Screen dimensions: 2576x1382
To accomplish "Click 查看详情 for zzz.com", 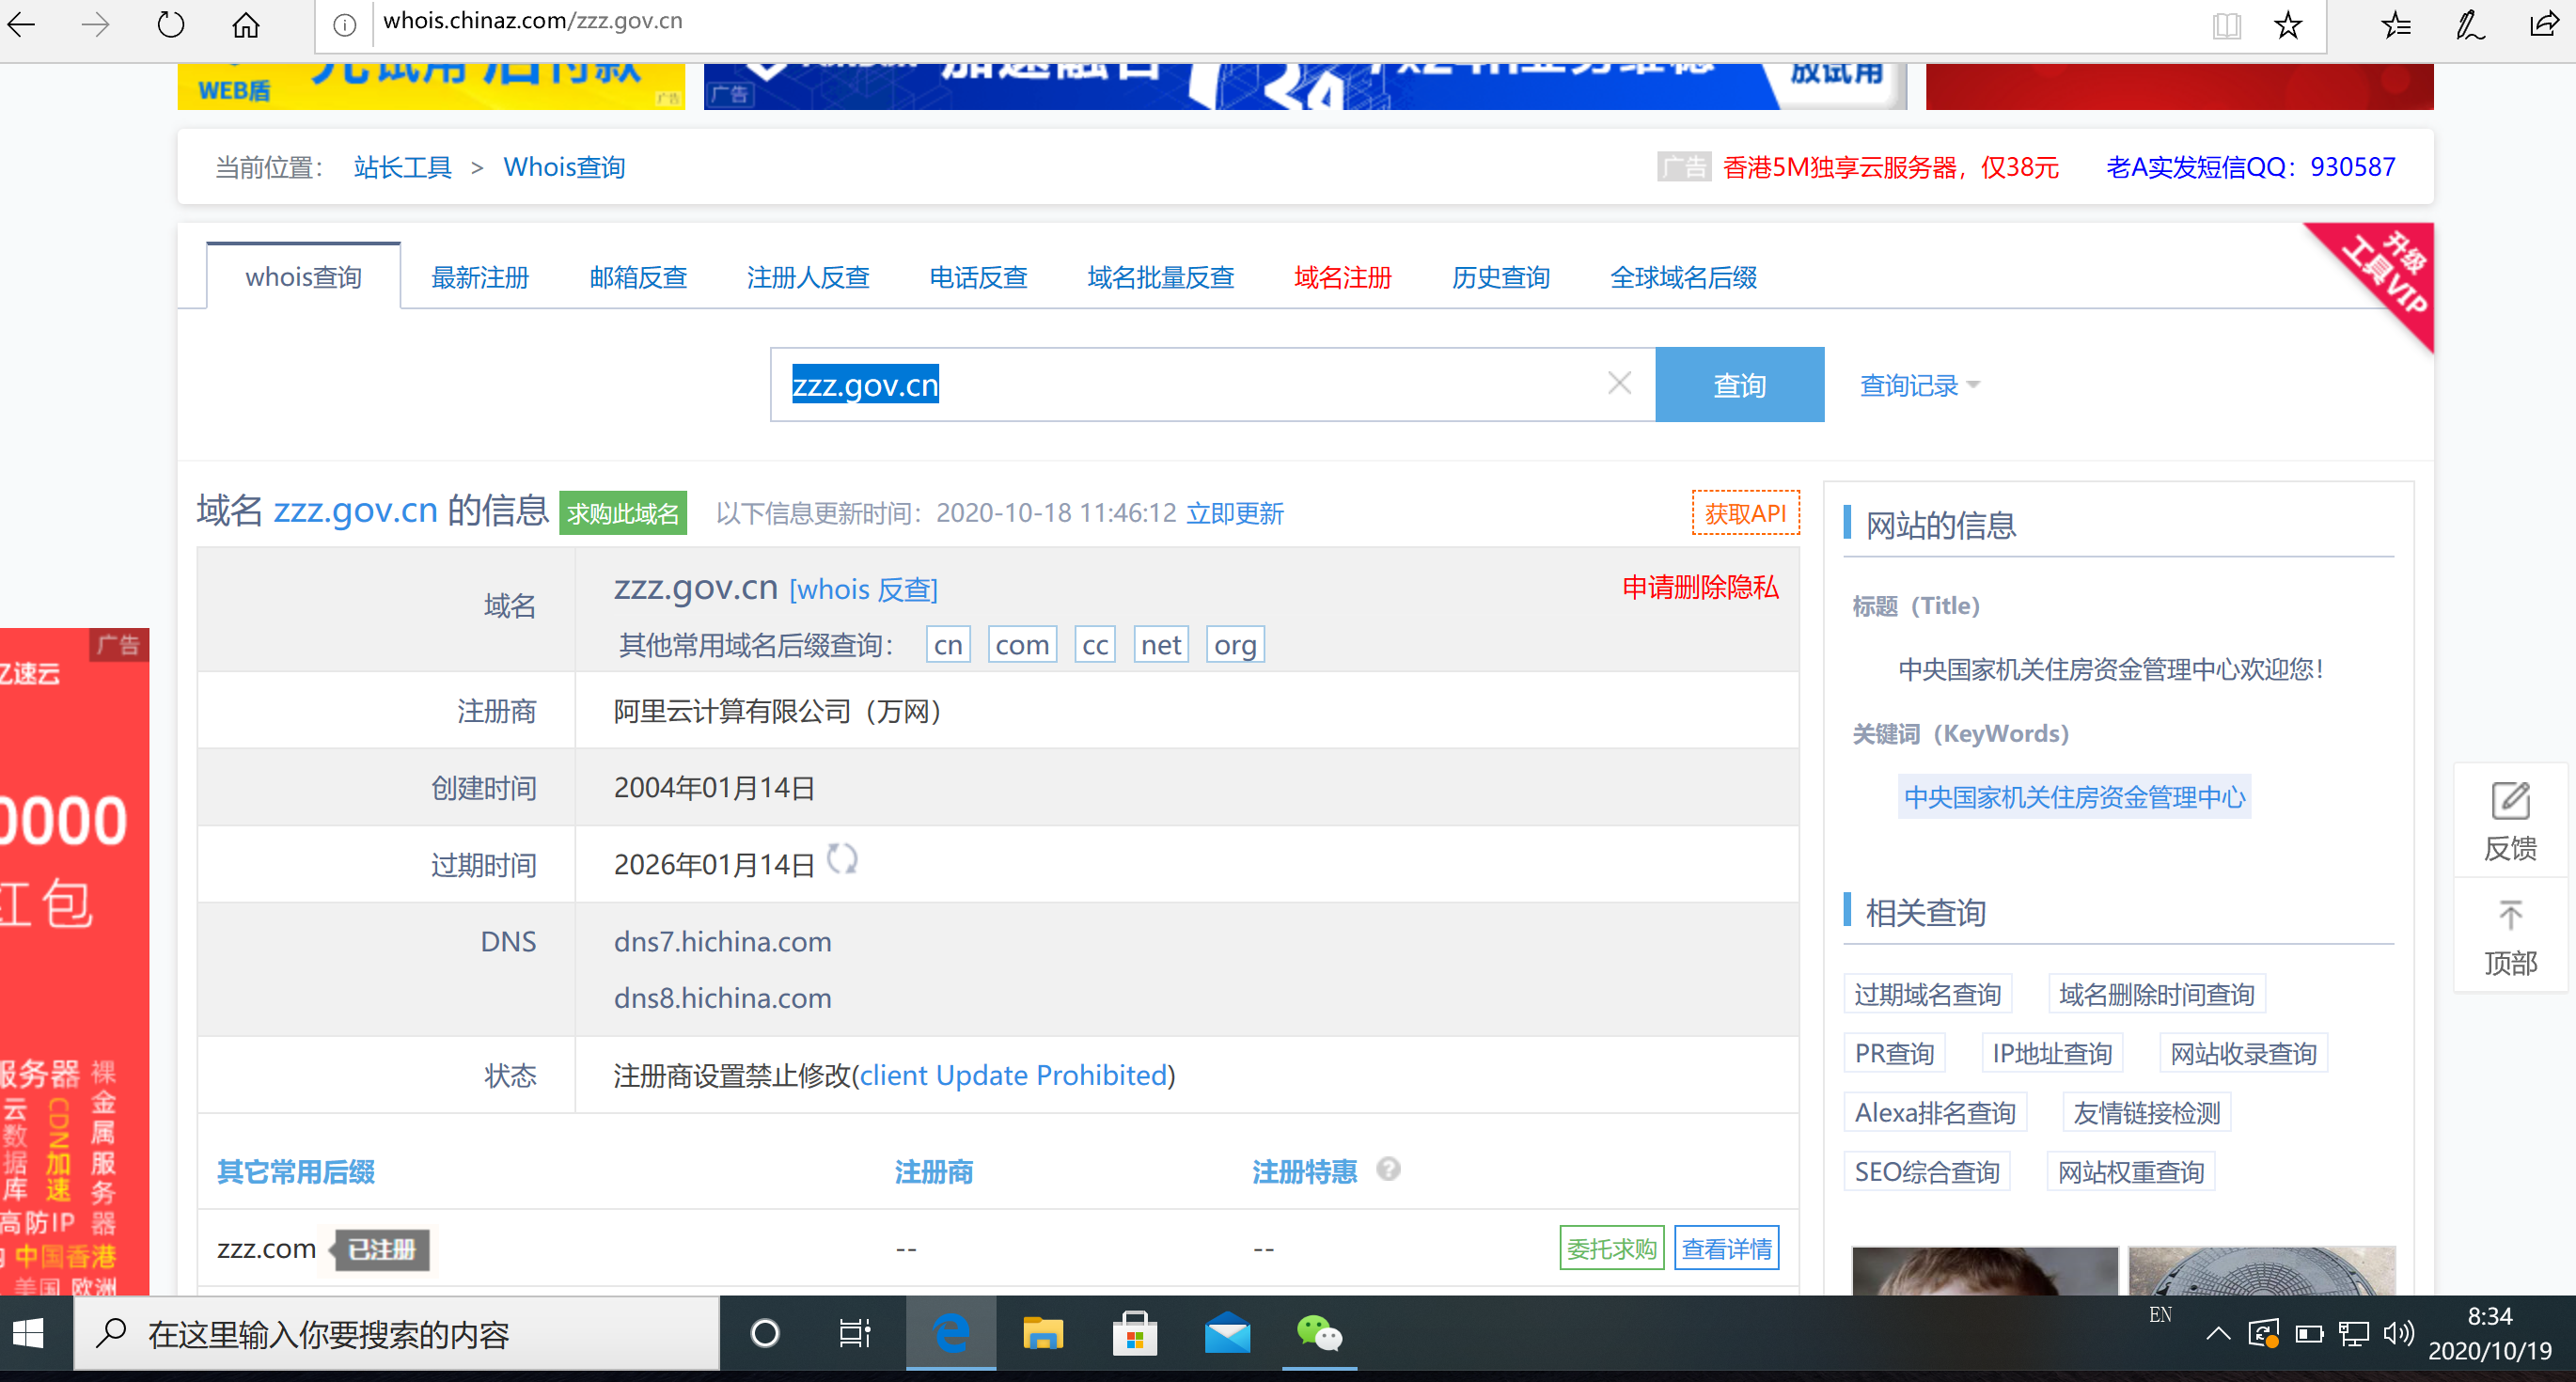I will (x=1726, y=1249).
